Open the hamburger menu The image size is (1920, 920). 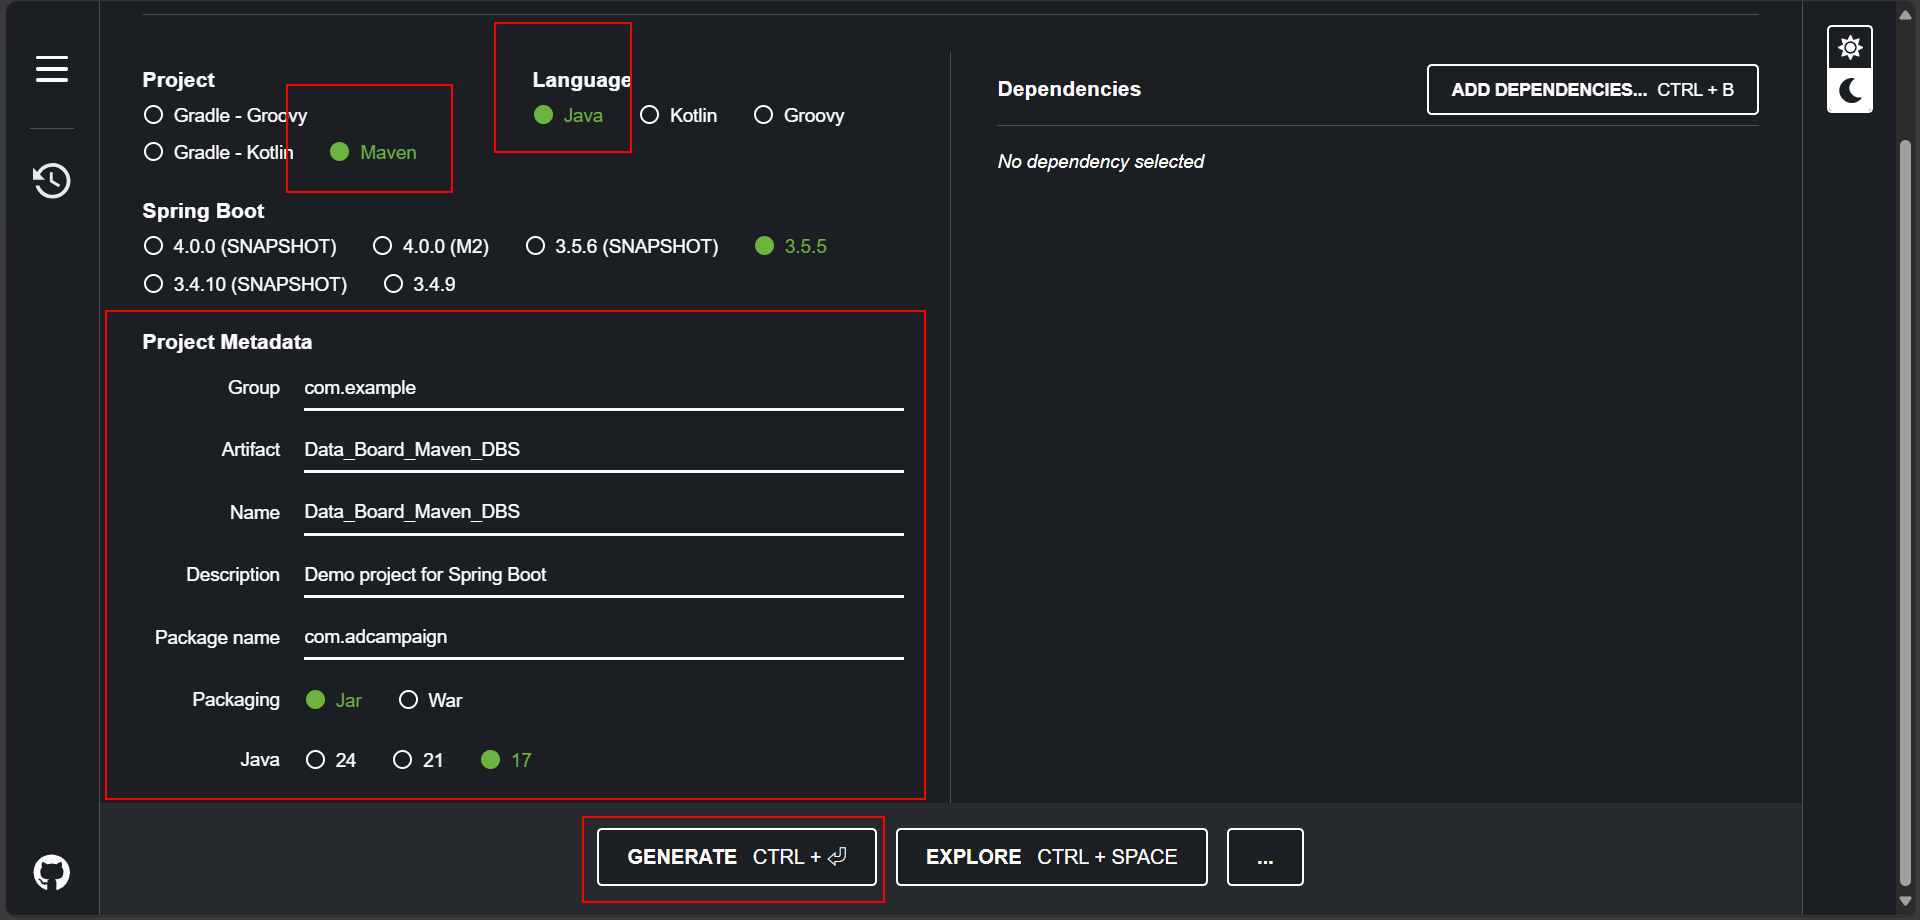coord(52,69)
